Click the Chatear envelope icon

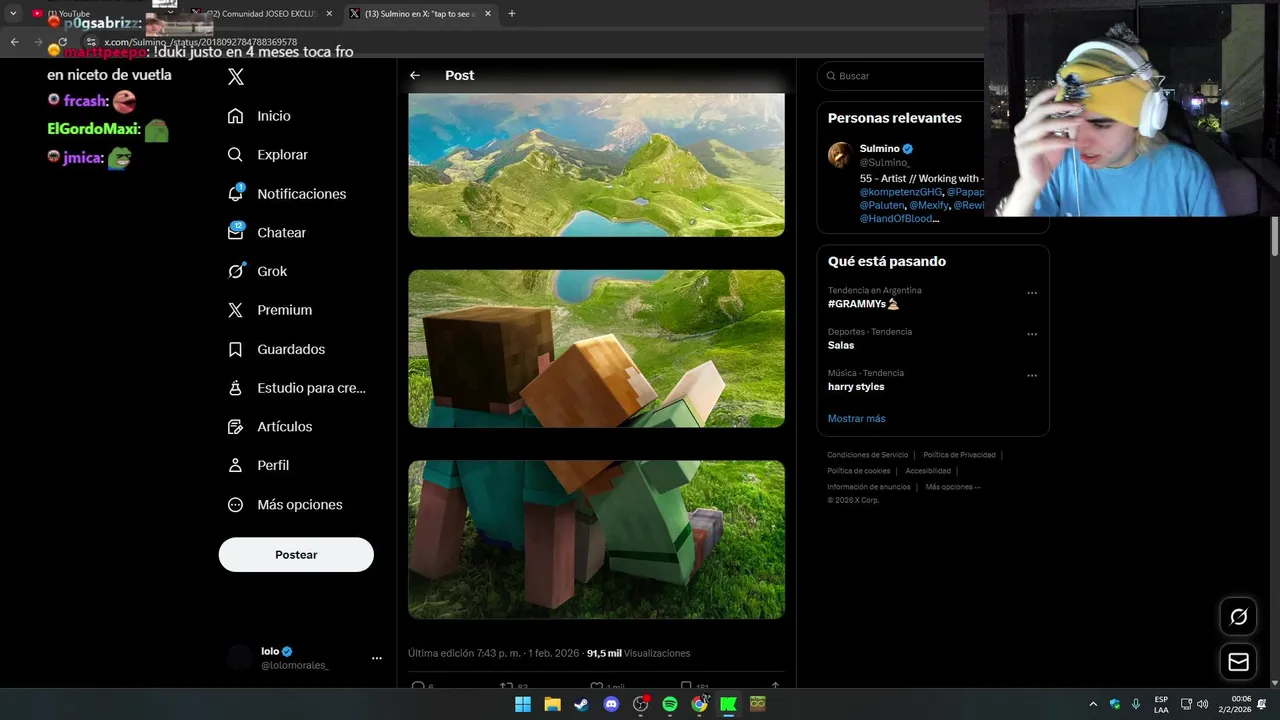point(235,232)
